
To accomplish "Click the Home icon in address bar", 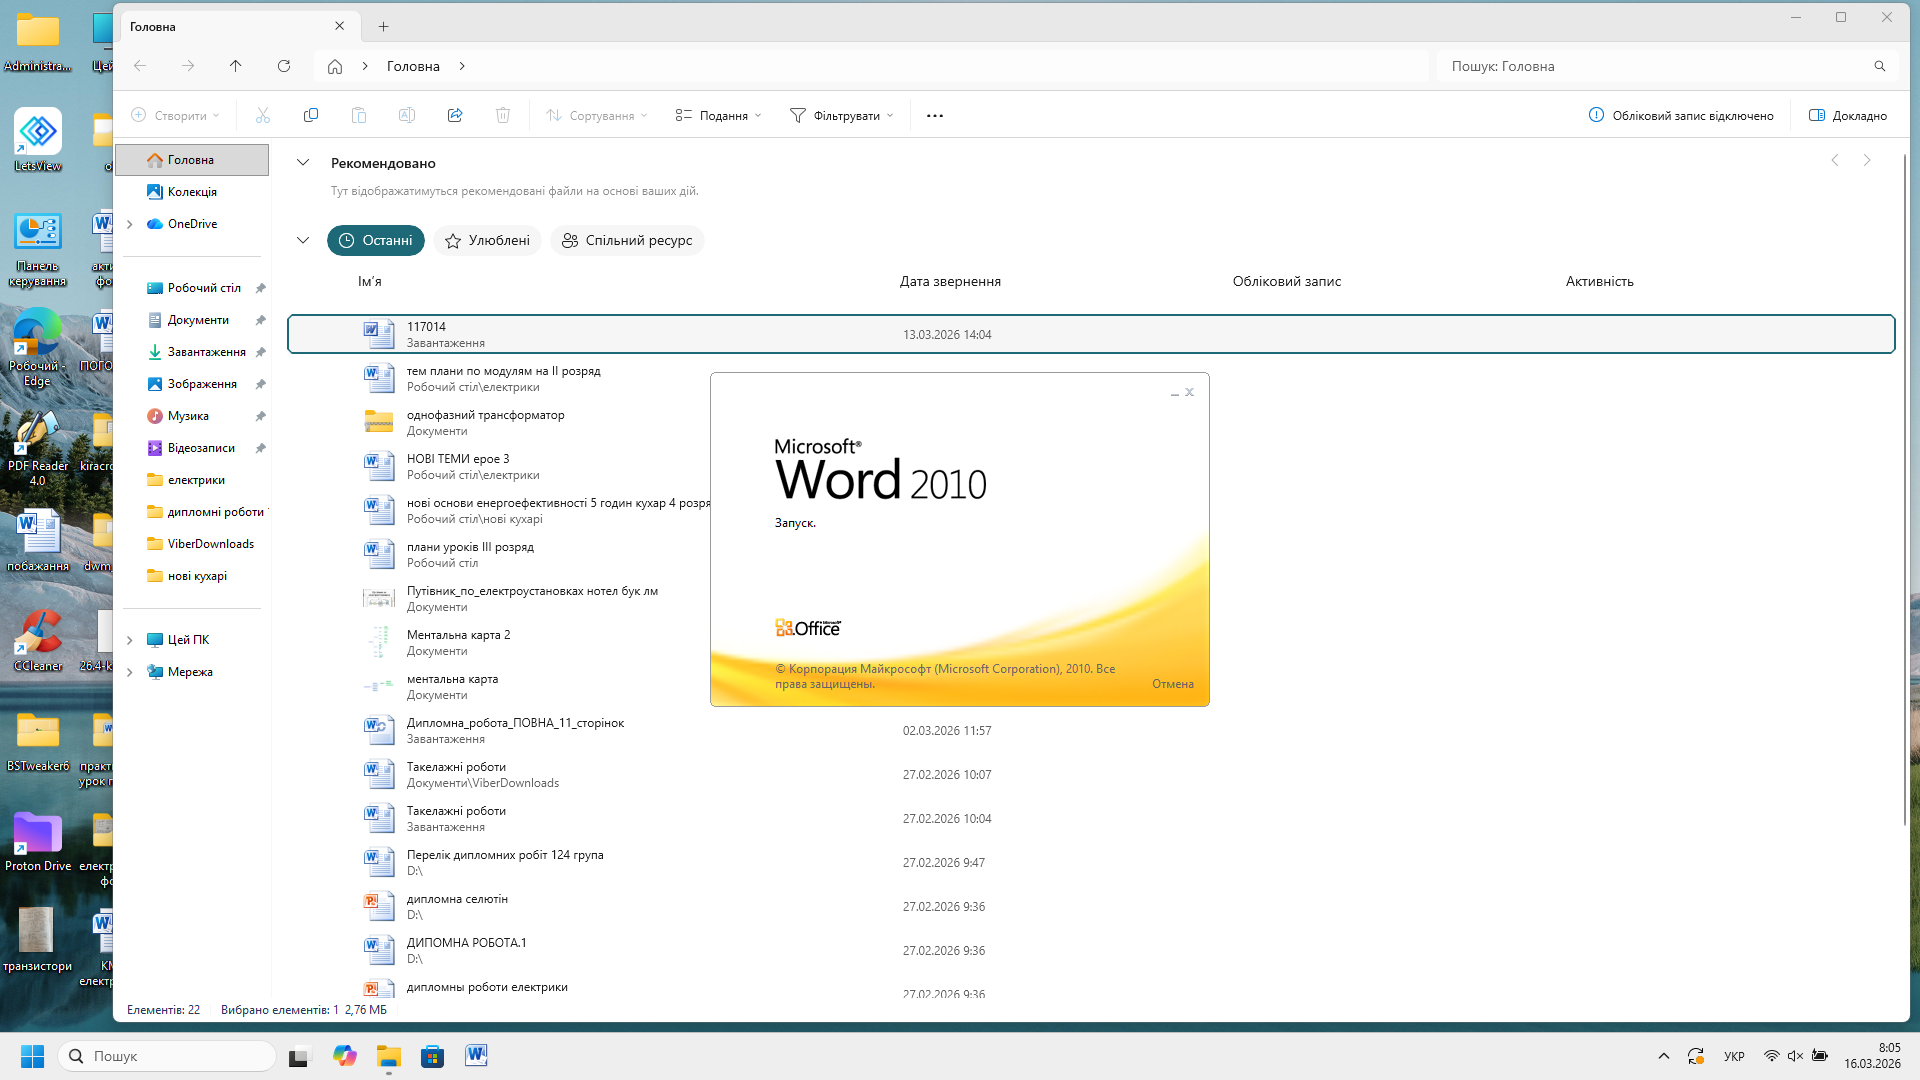I will [x=335, y=66].
